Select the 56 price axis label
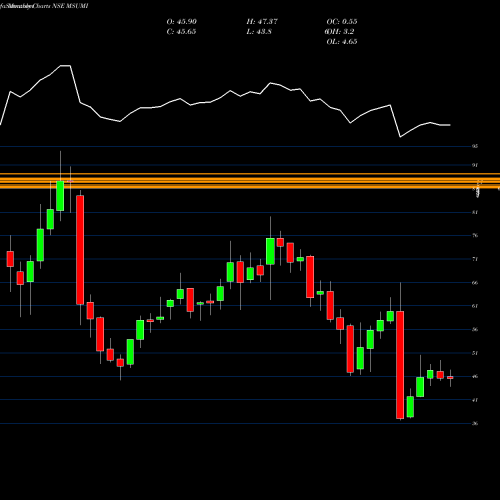The height and width of the screenshot is (500, 500). [x=475, y=329]
